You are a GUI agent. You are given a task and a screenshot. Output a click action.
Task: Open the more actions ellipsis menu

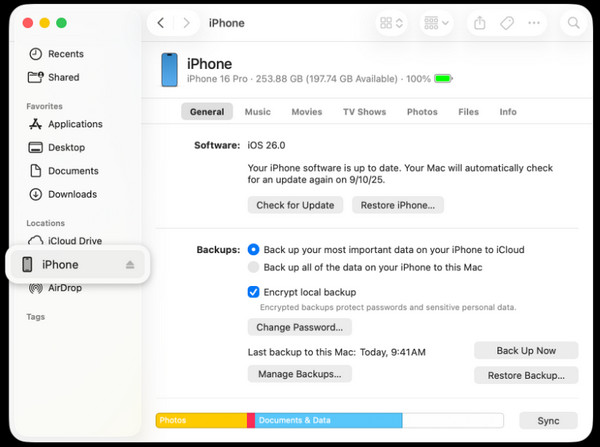coord(534,23)
